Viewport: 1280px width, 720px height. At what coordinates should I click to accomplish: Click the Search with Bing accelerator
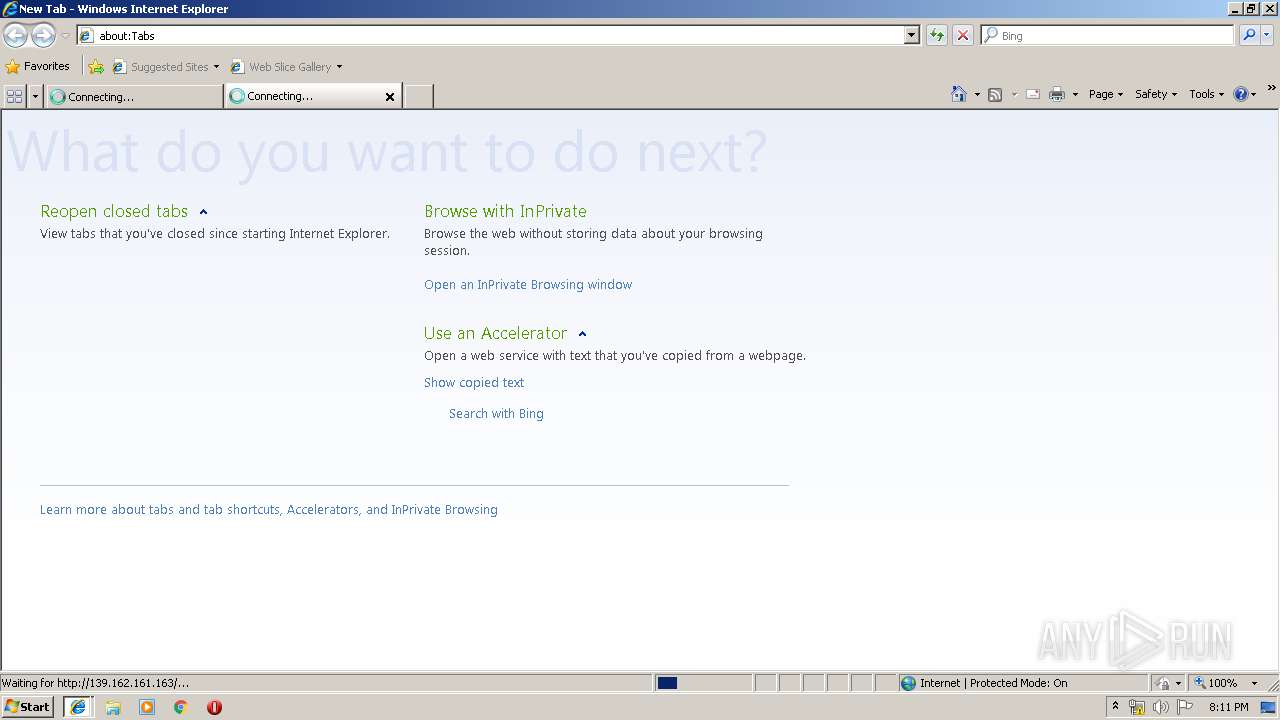496,413
